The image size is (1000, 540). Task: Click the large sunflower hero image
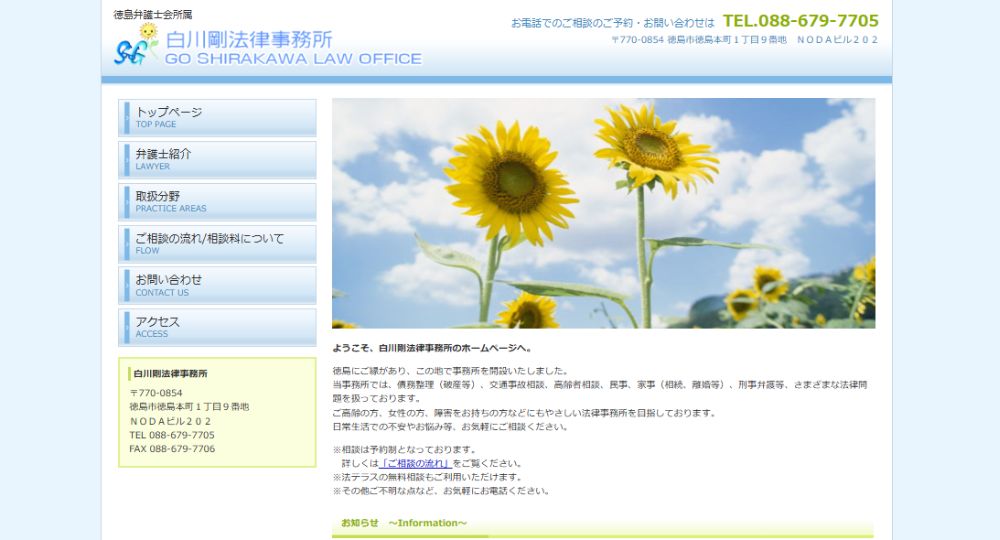pos(603,213)
